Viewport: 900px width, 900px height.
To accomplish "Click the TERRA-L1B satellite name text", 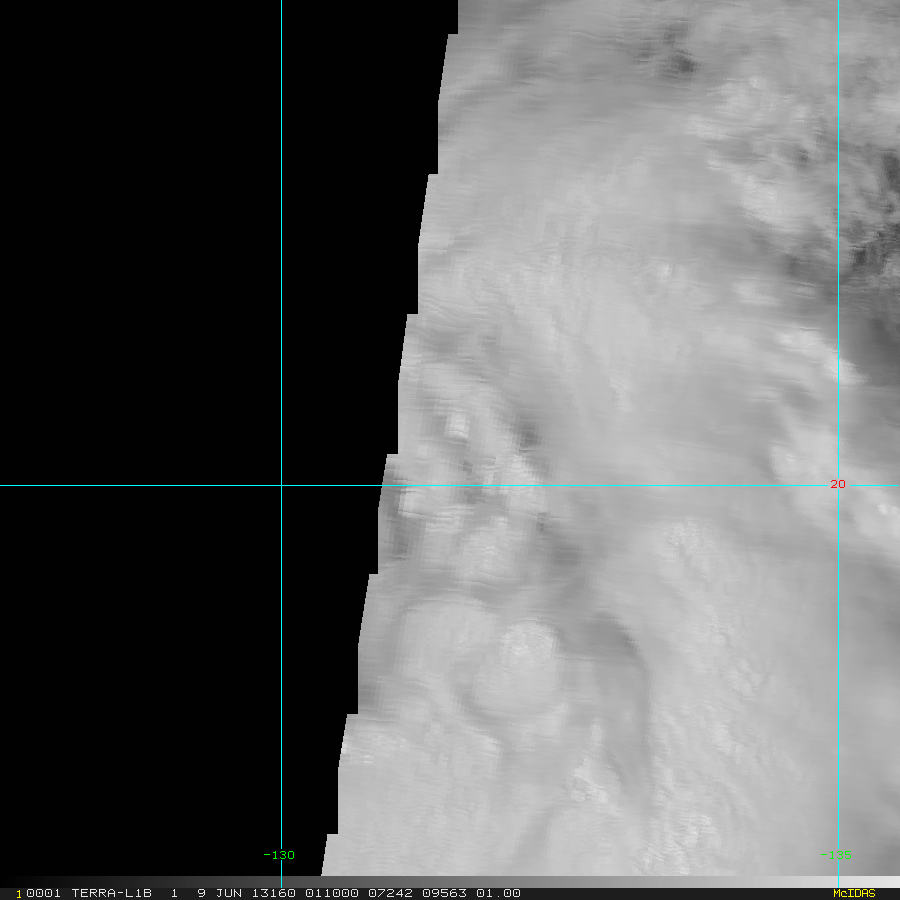I will point(111,893).
